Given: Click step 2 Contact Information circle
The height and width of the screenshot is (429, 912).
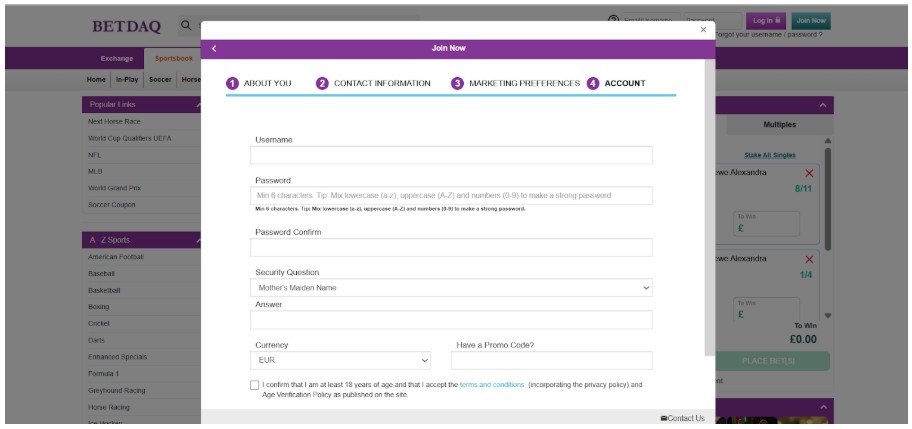Looking at the screenshot, I should [x=322, y=83].
